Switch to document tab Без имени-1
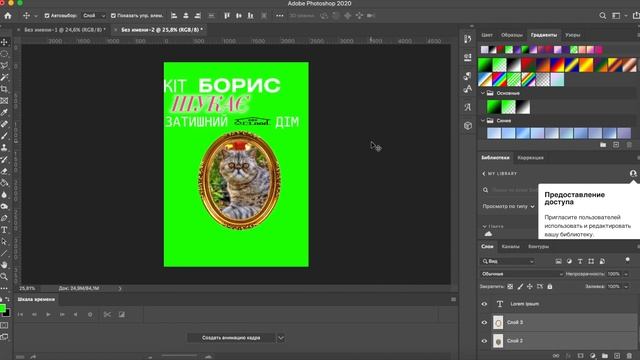The width and height of the screenshot is (640, 360). pyautogui.click(x=64, y=30)
